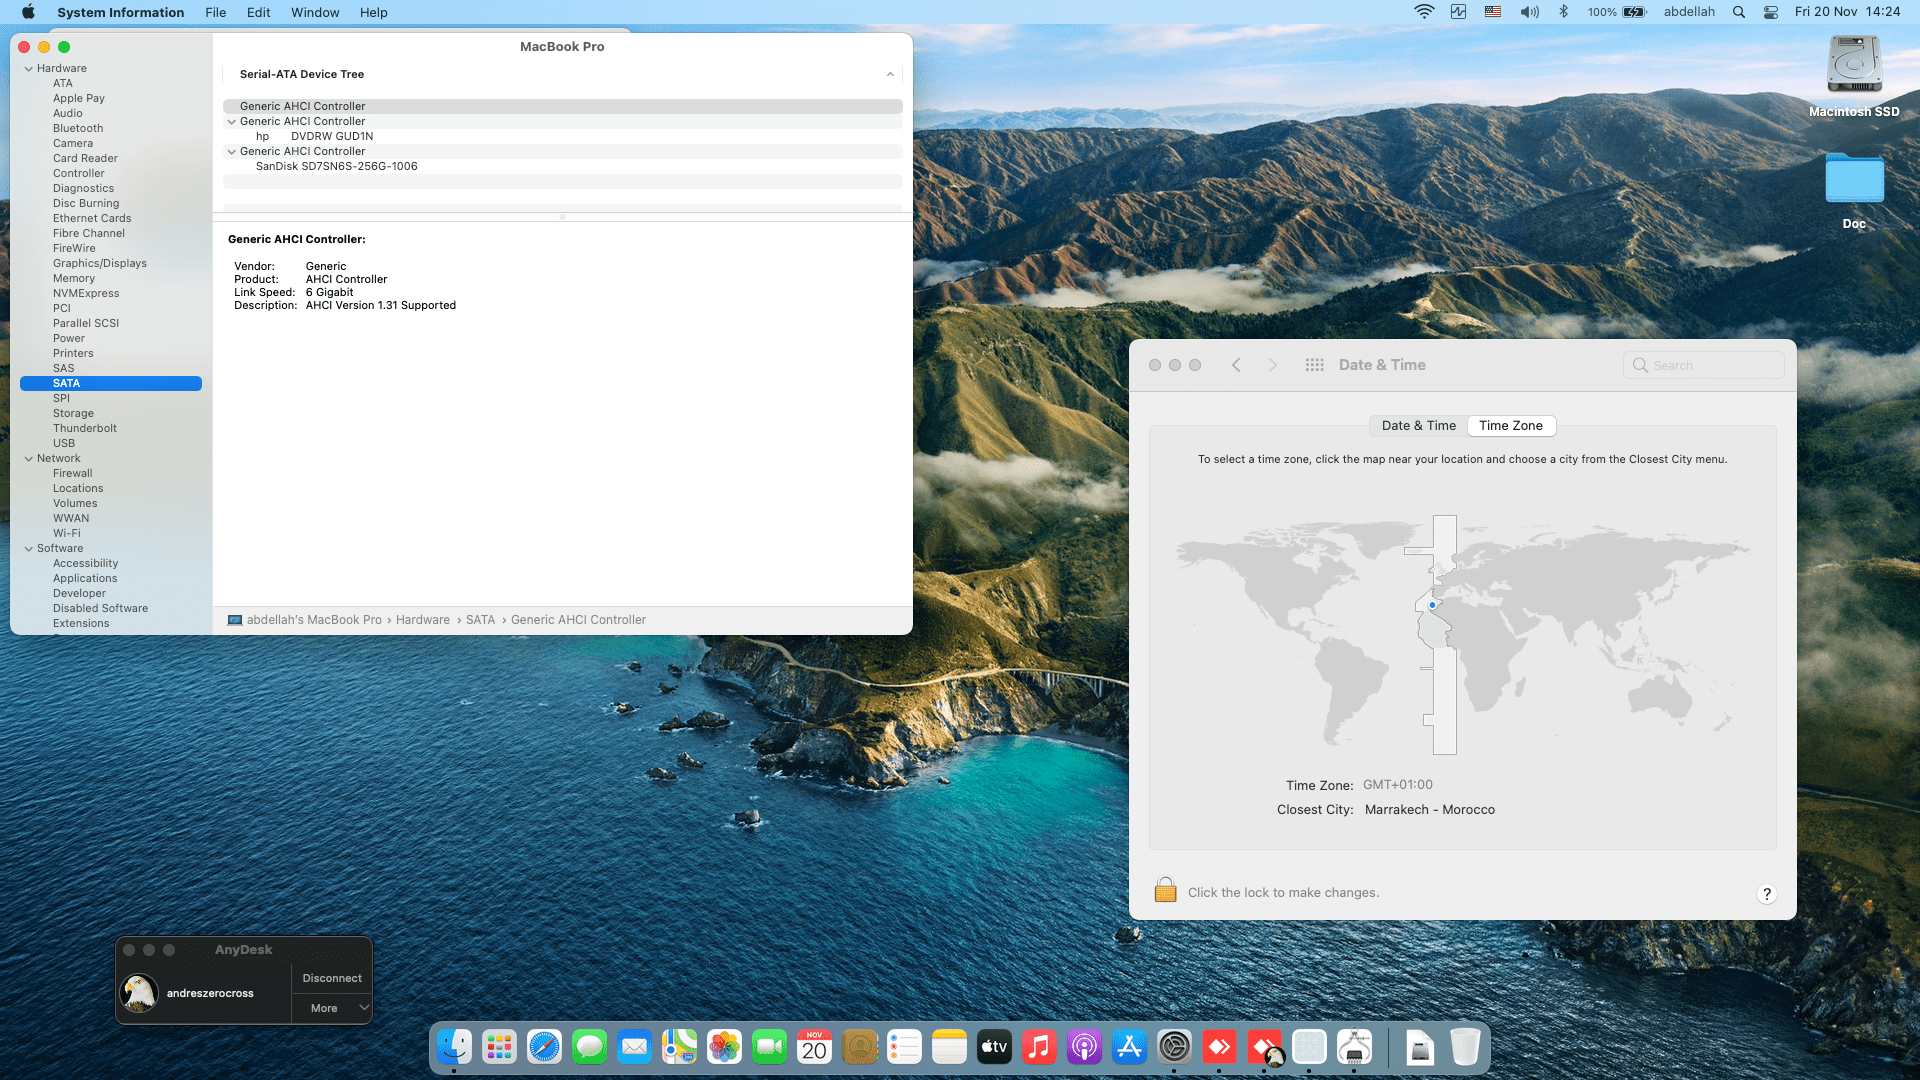Click the Wi-Fi status icon in the menu bar
1920x1080 pixels.
pyautogui.click(x=1424, y=12)
